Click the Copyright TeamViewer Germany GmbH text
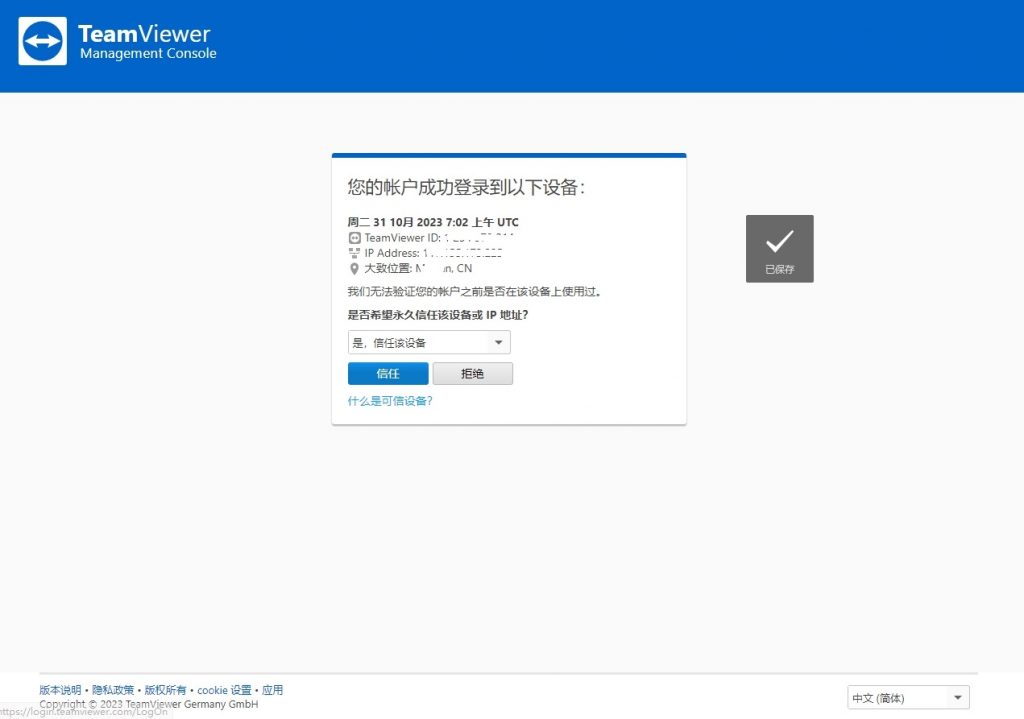This screenshot has height=719, width=1024. coord(148,704)
